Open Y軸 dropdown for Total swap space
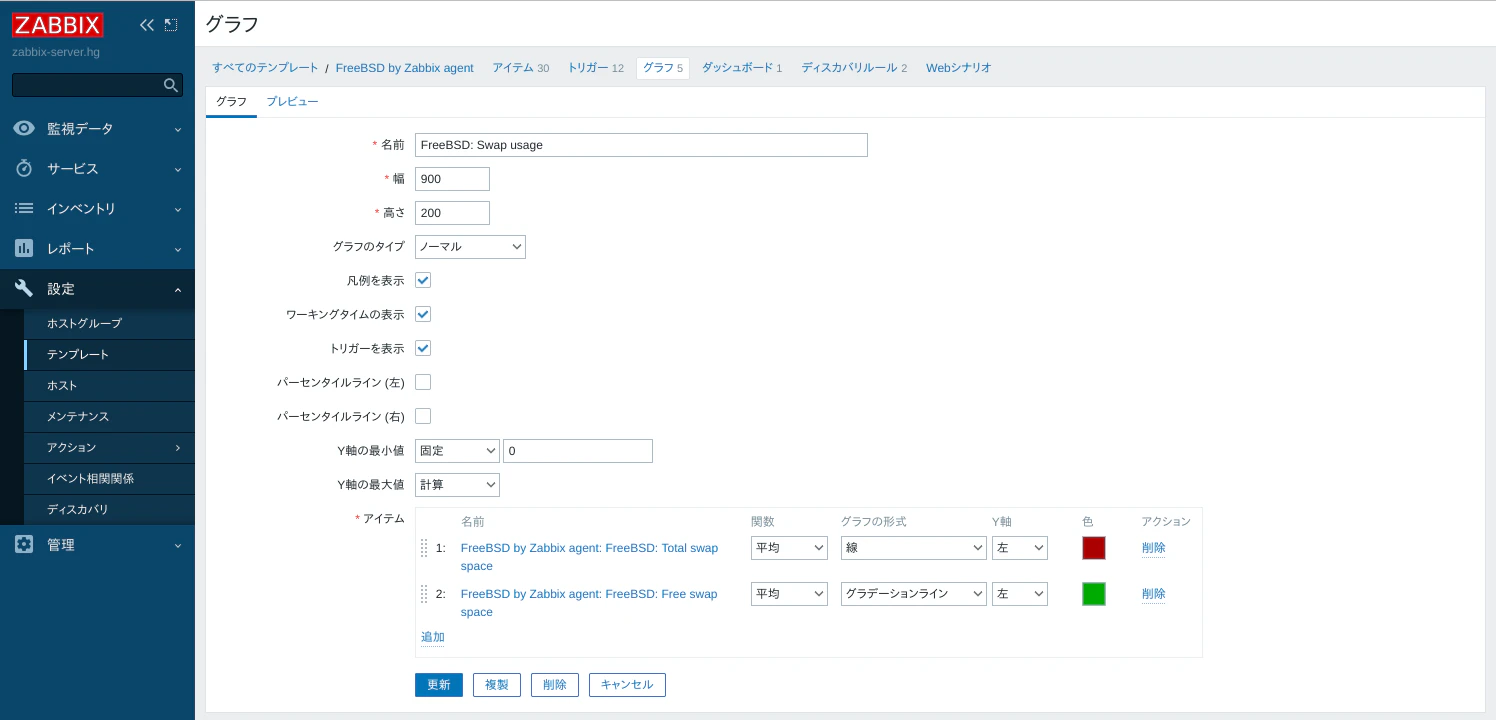 1020,548
